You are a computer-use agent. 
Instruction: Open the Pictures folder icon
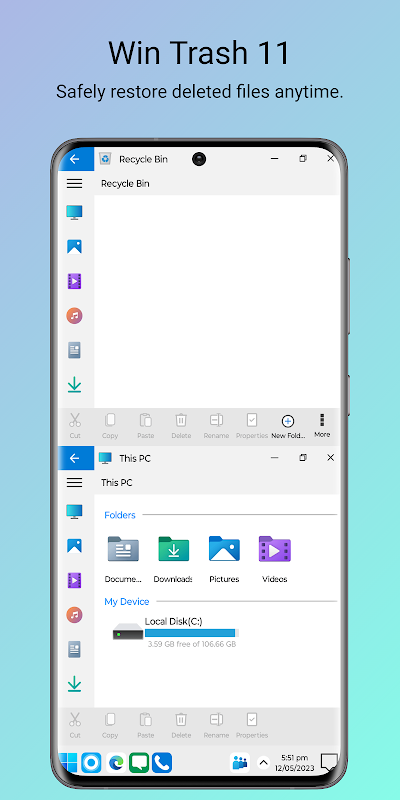coord(224,549)
